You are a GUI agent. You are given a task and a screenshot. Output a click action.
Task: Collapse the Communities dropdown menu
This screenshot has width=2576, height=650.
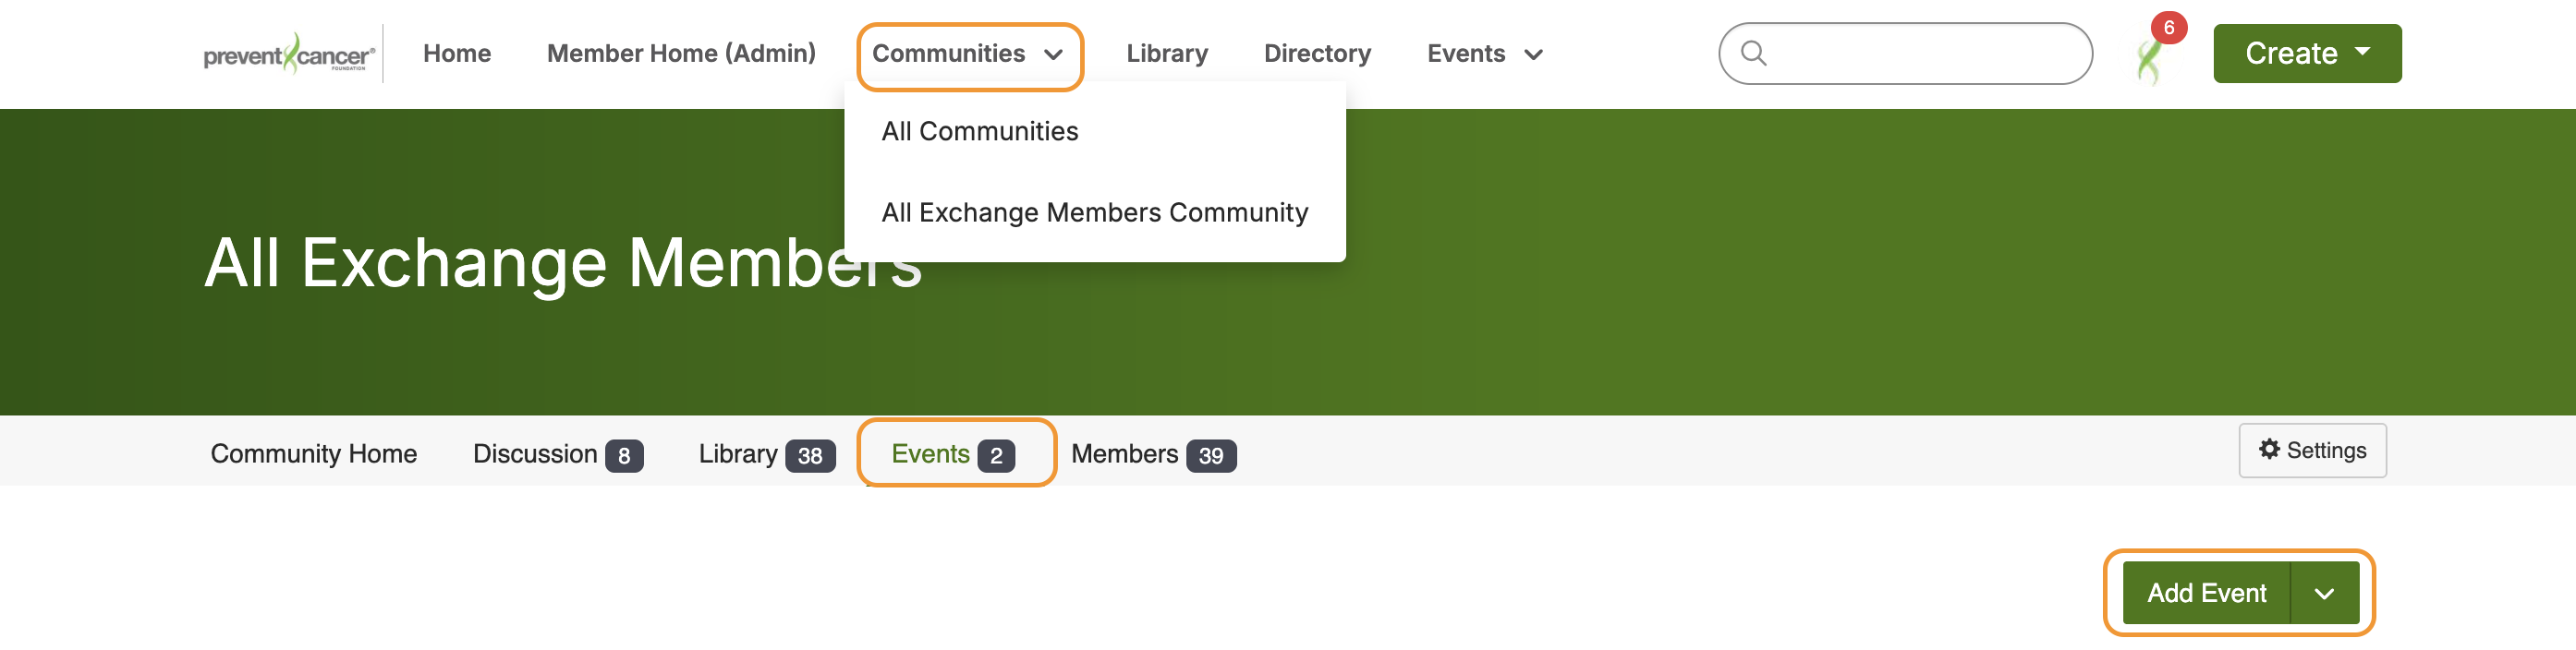[x=968, y=54]
